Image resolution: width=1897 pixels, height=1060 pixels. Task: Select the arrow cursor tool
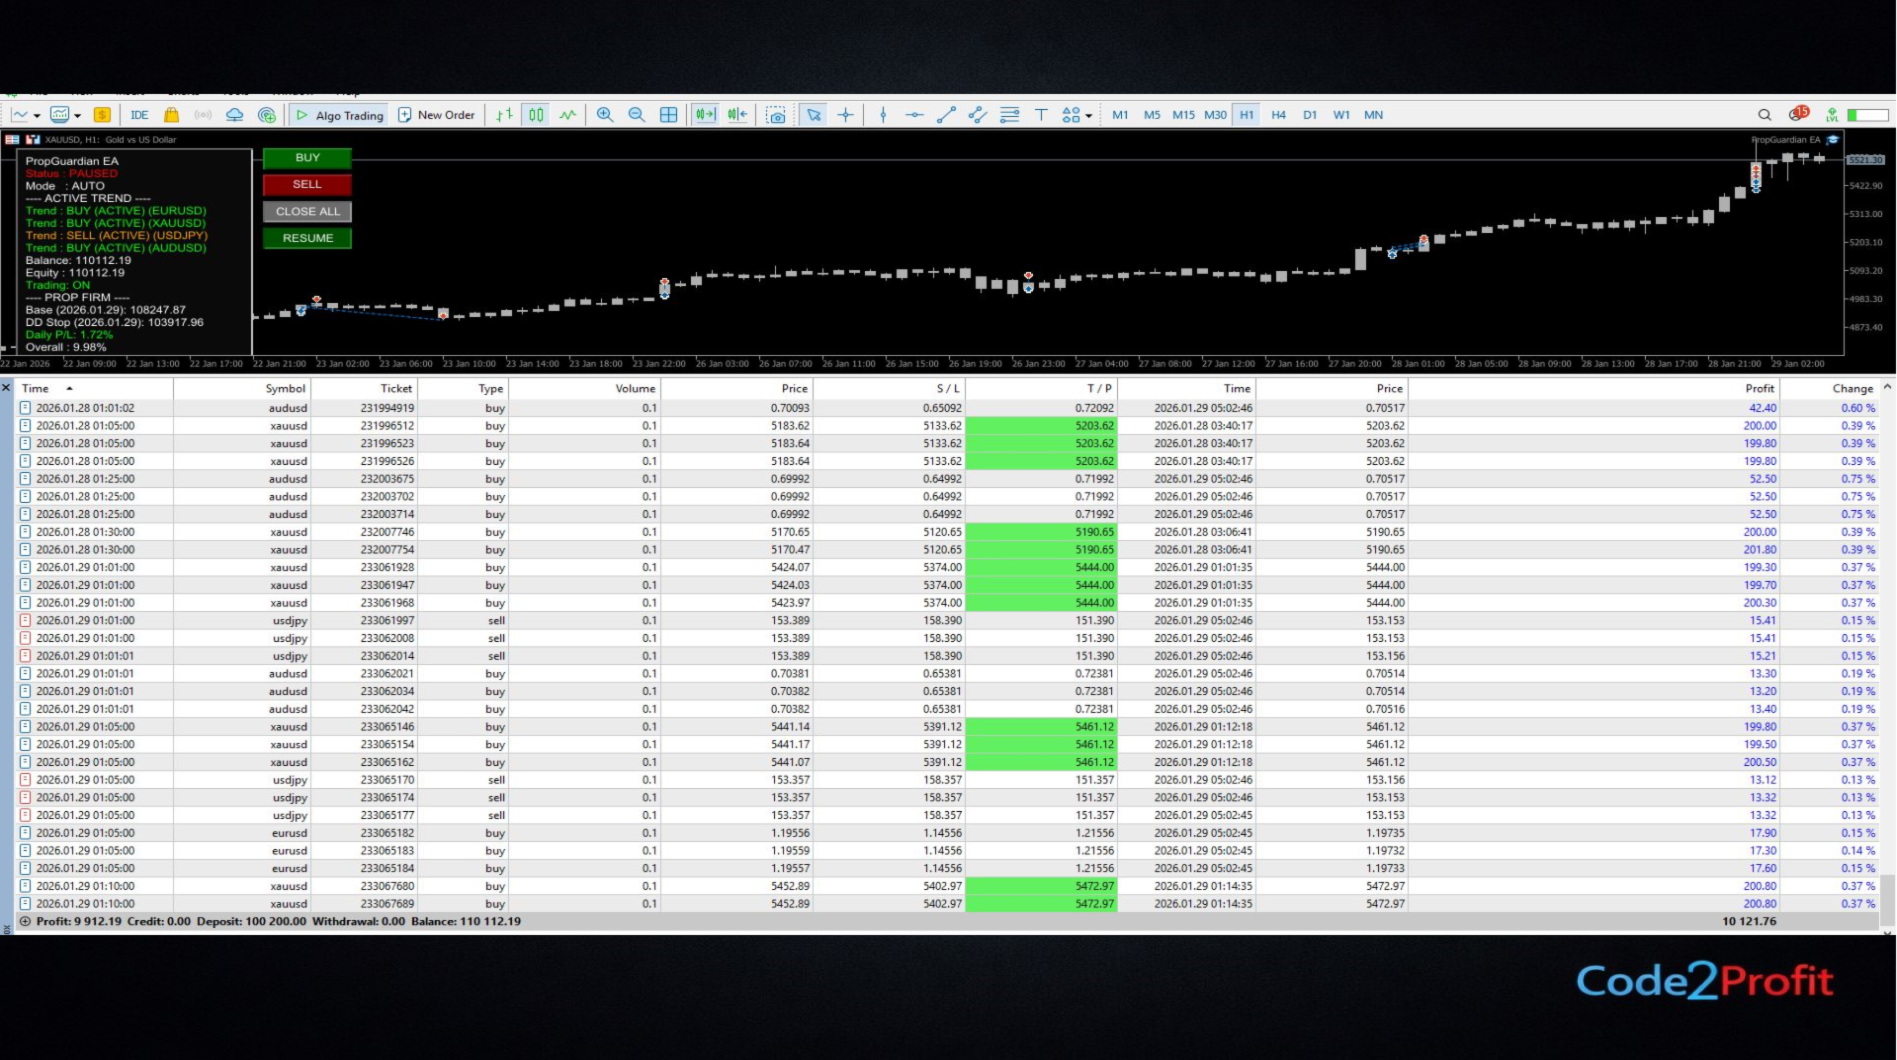point(814,115)
